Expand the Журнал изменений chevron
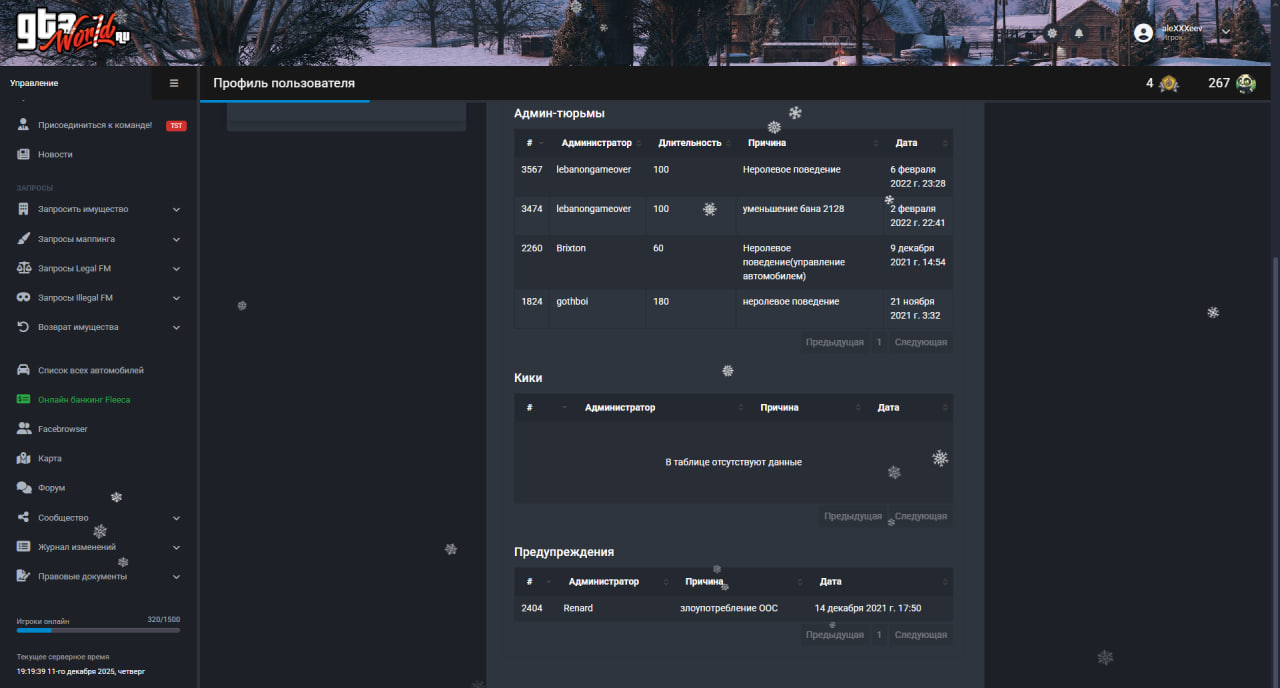The image size is (1280, 688). point(176,547)
